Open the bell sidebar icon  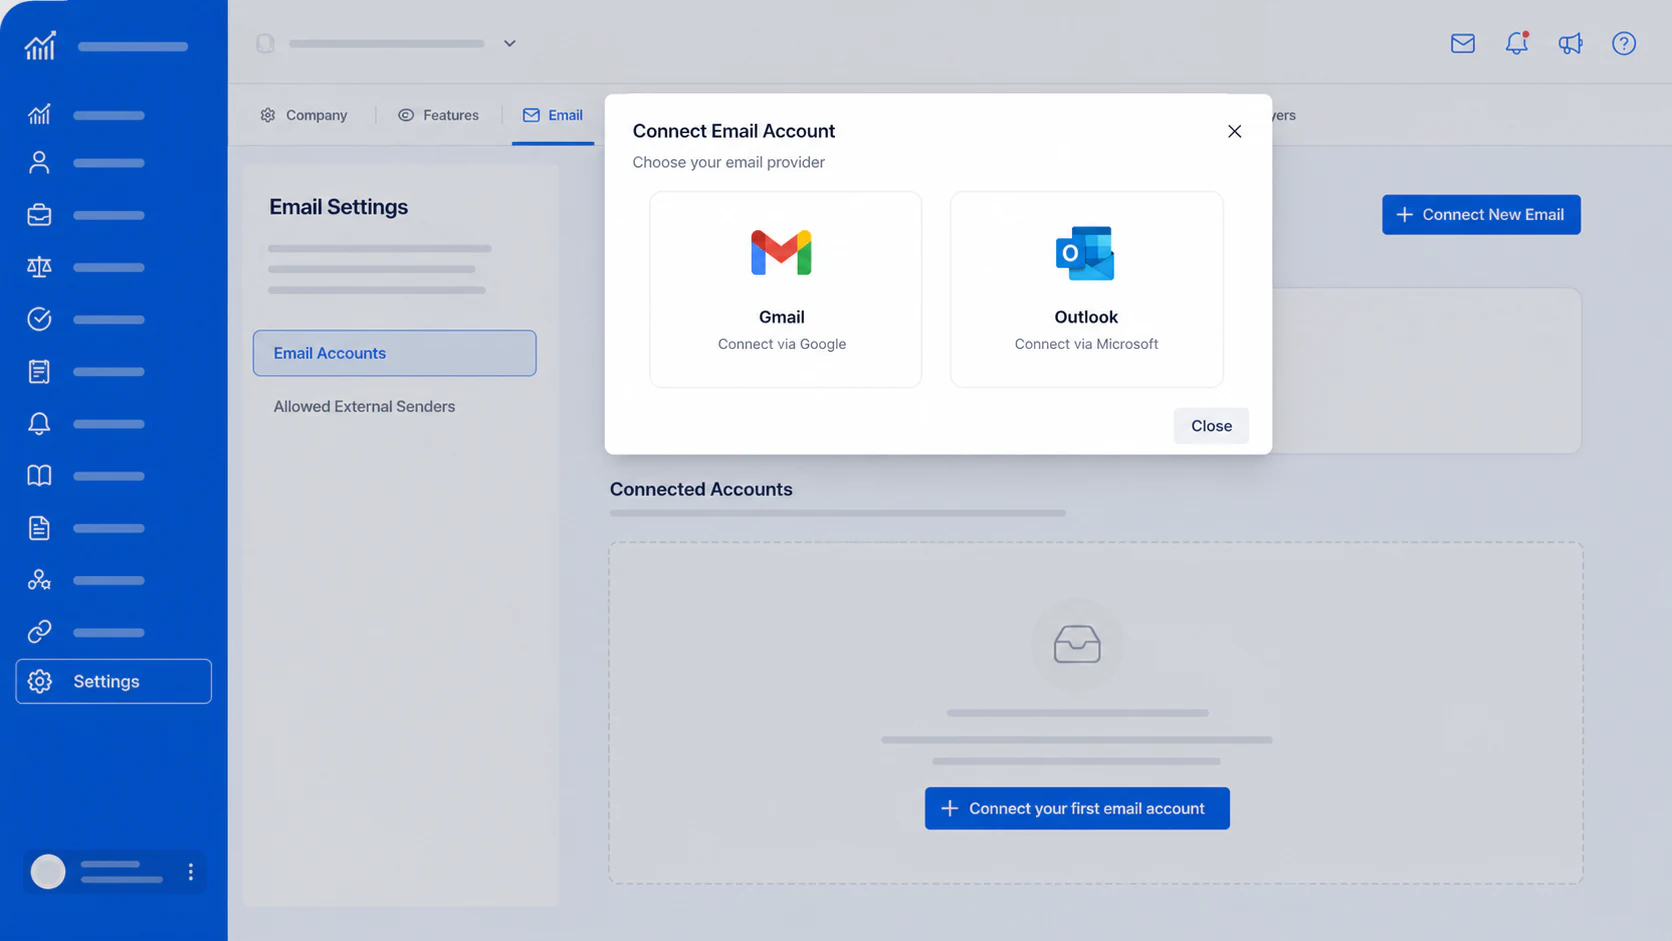click(39, 423)
